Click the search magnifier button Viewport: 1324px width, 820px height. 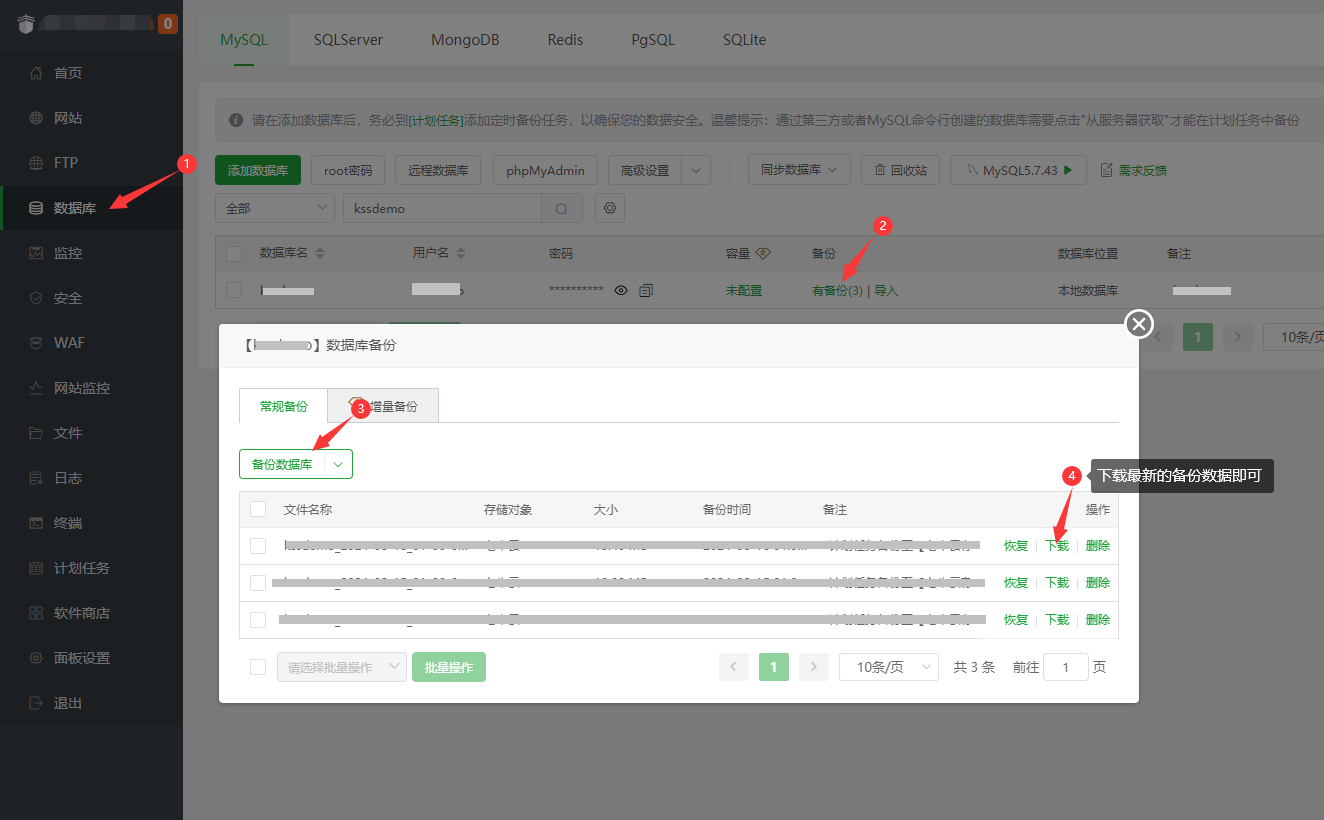[x=562, y=208]
